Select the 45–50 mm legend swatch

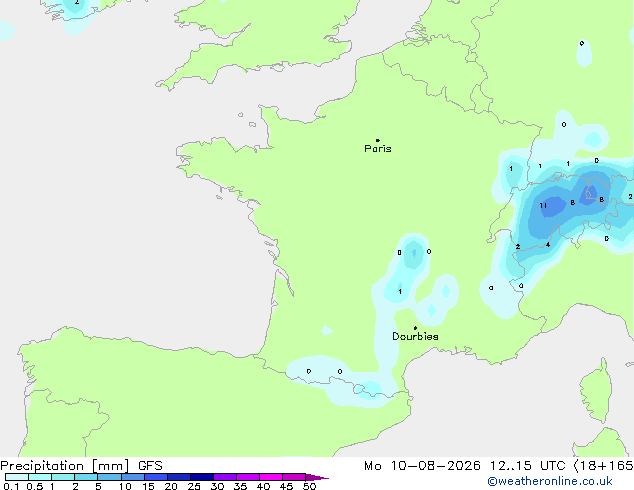294,477
